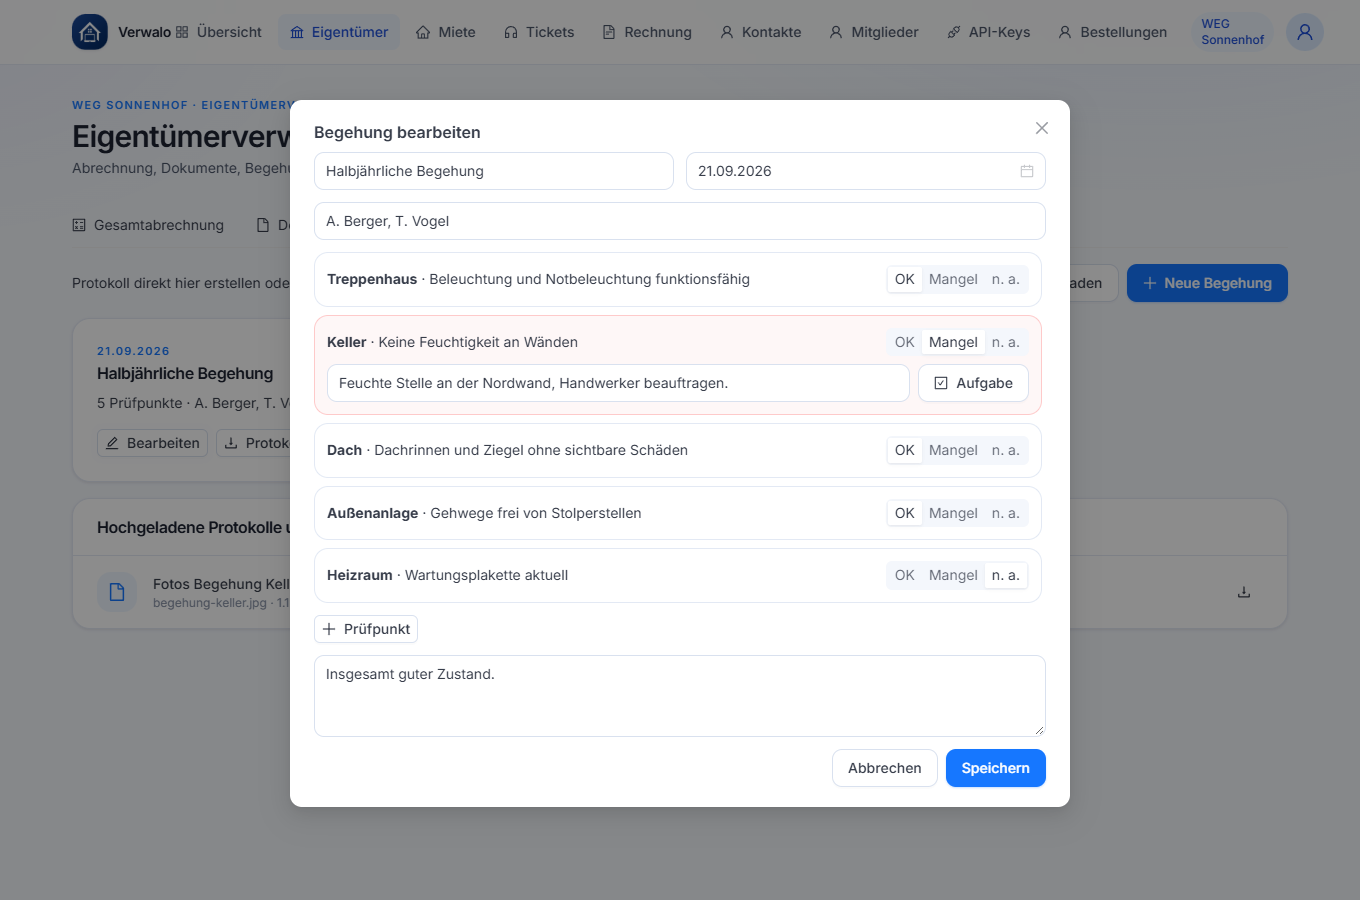
Task: Click the document icon of uploaded file
Action: coord(117,592)
